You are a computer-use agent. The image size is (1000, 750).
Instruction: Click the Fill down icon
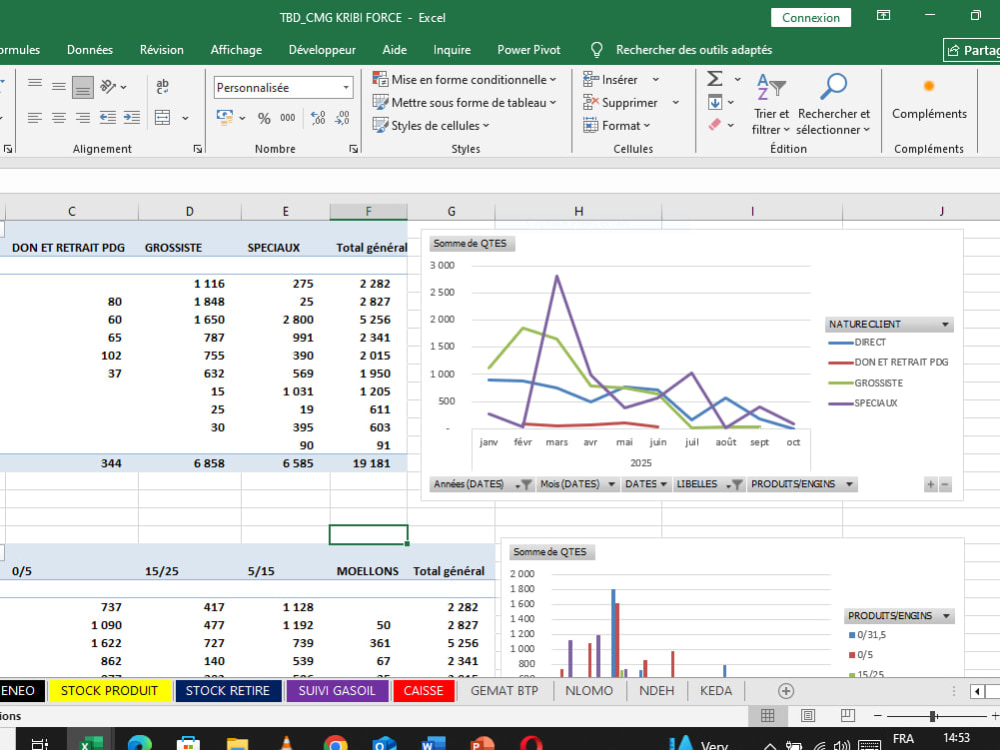[x=715, y=102]
